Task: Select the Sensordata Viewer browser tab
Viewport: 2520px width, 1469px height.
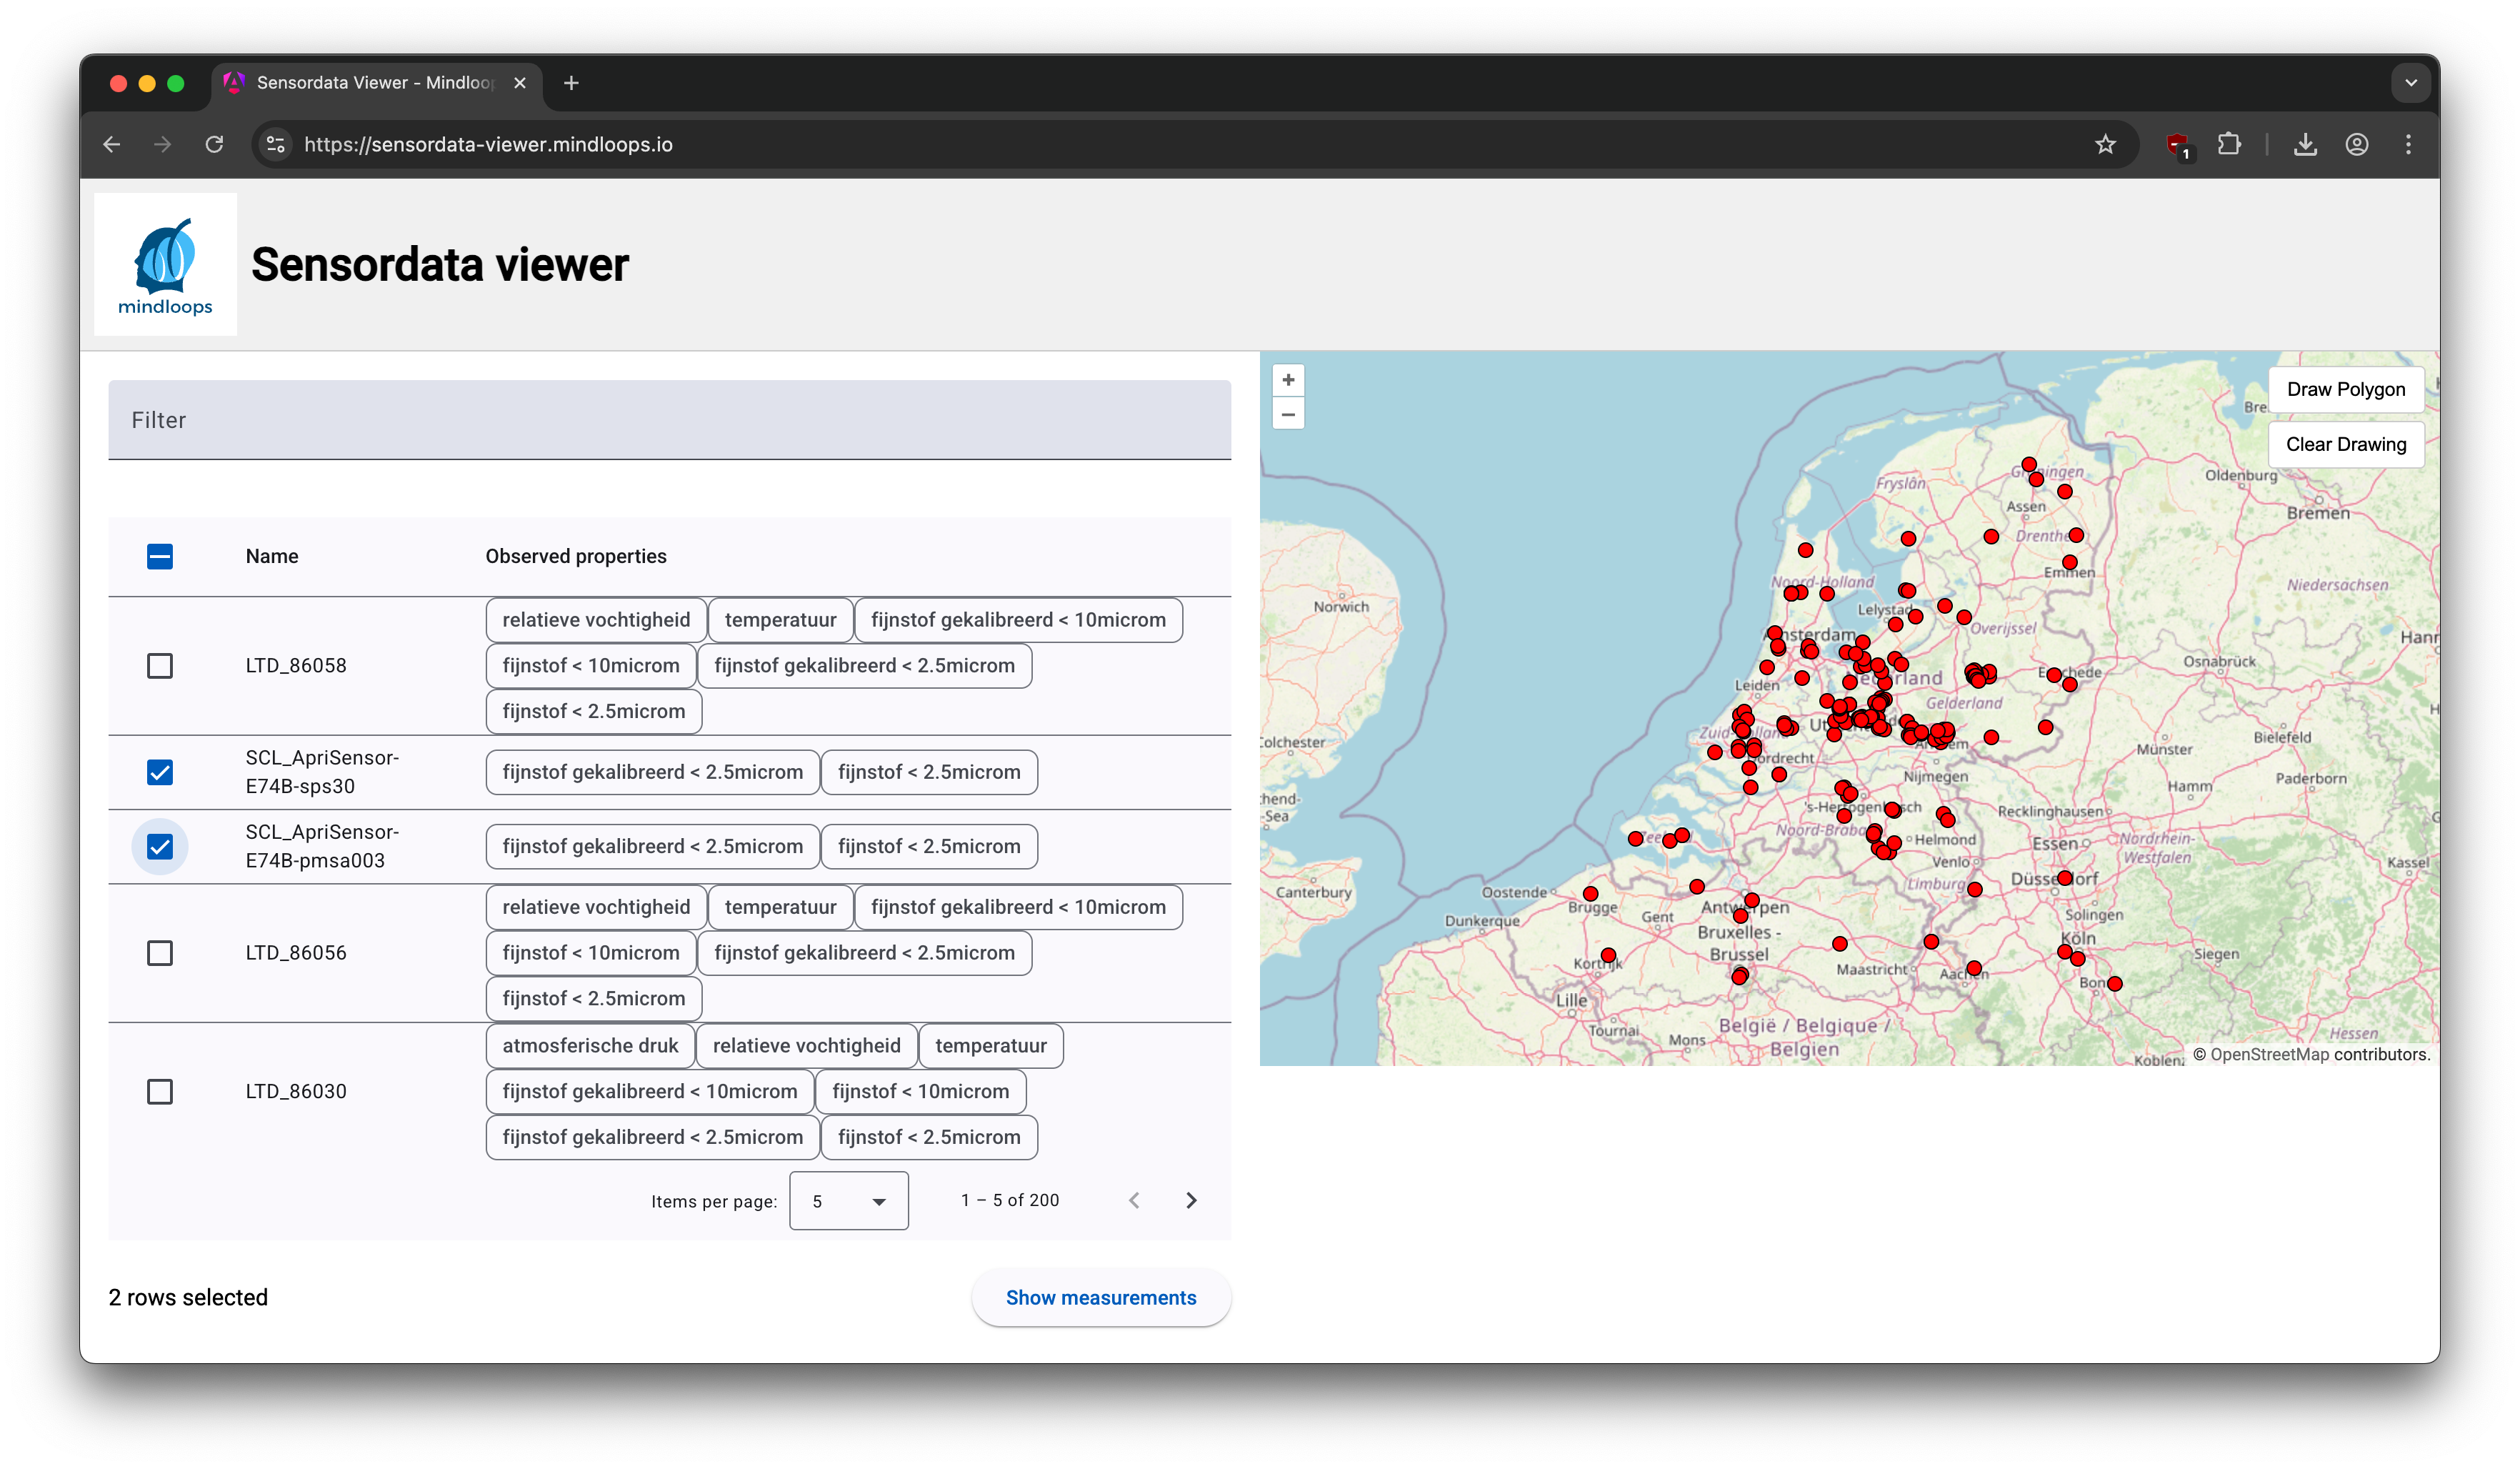Action: (x=375, y=83)
